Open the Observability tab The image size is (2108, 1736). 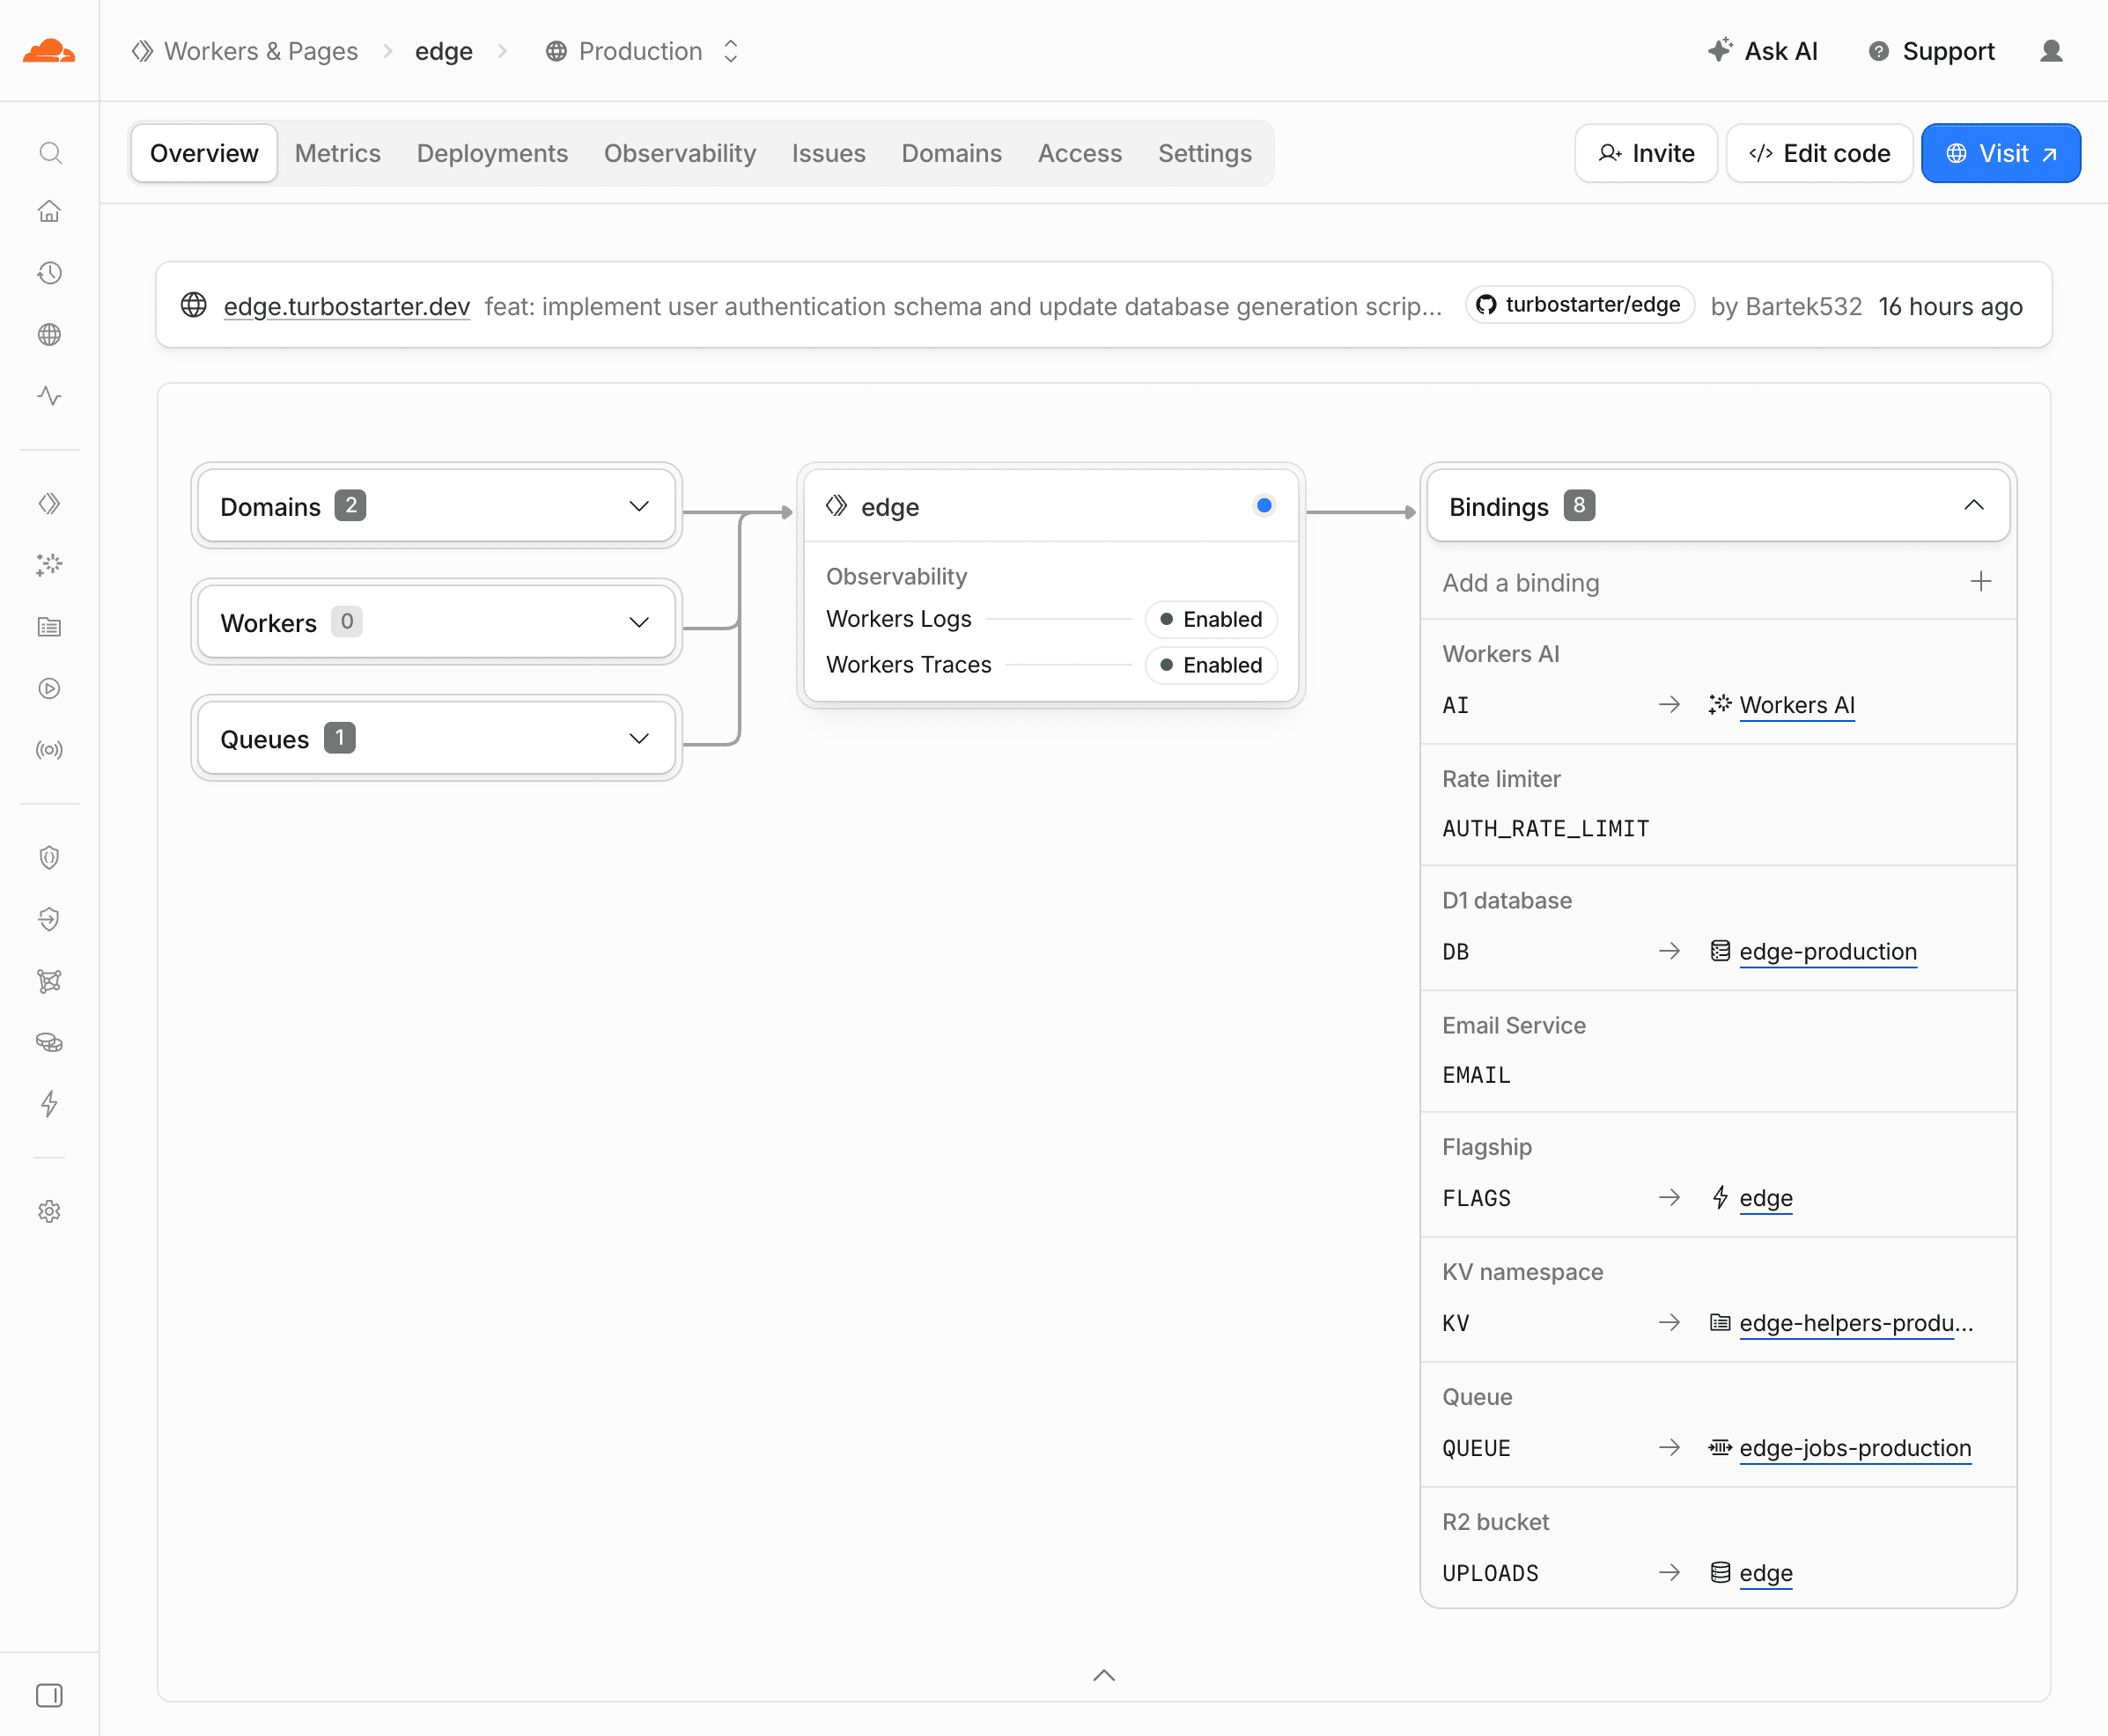point(680,153)
